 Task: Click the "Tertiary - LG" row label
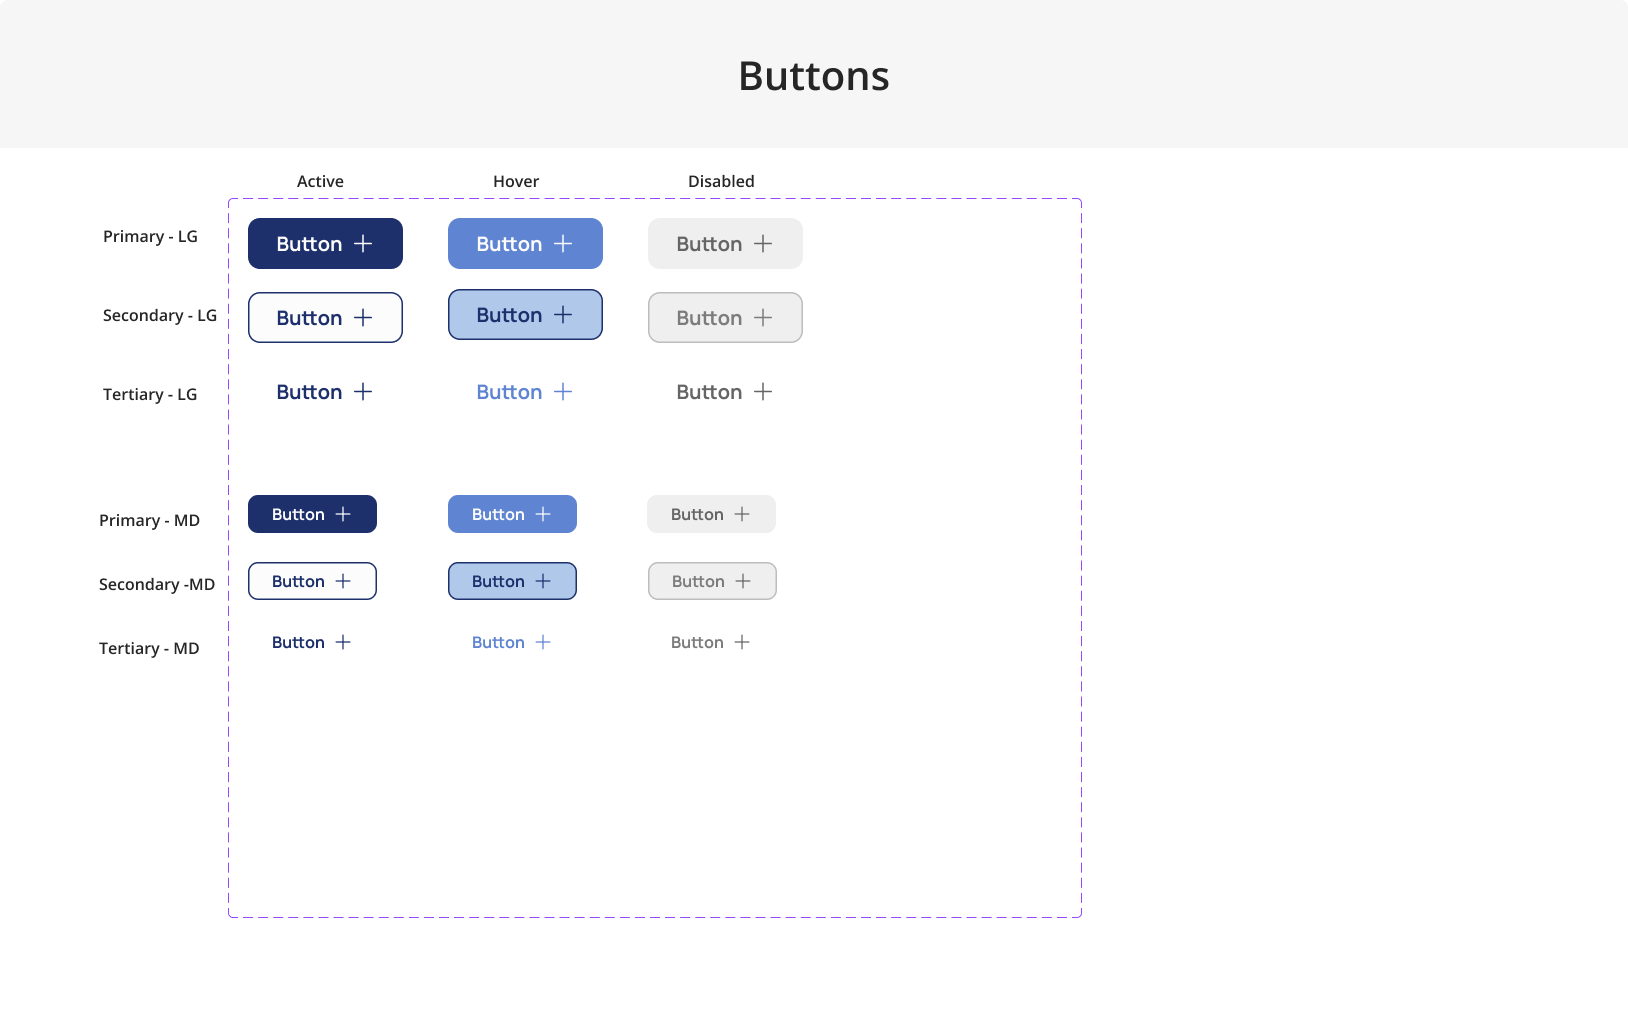coord(150,395)
